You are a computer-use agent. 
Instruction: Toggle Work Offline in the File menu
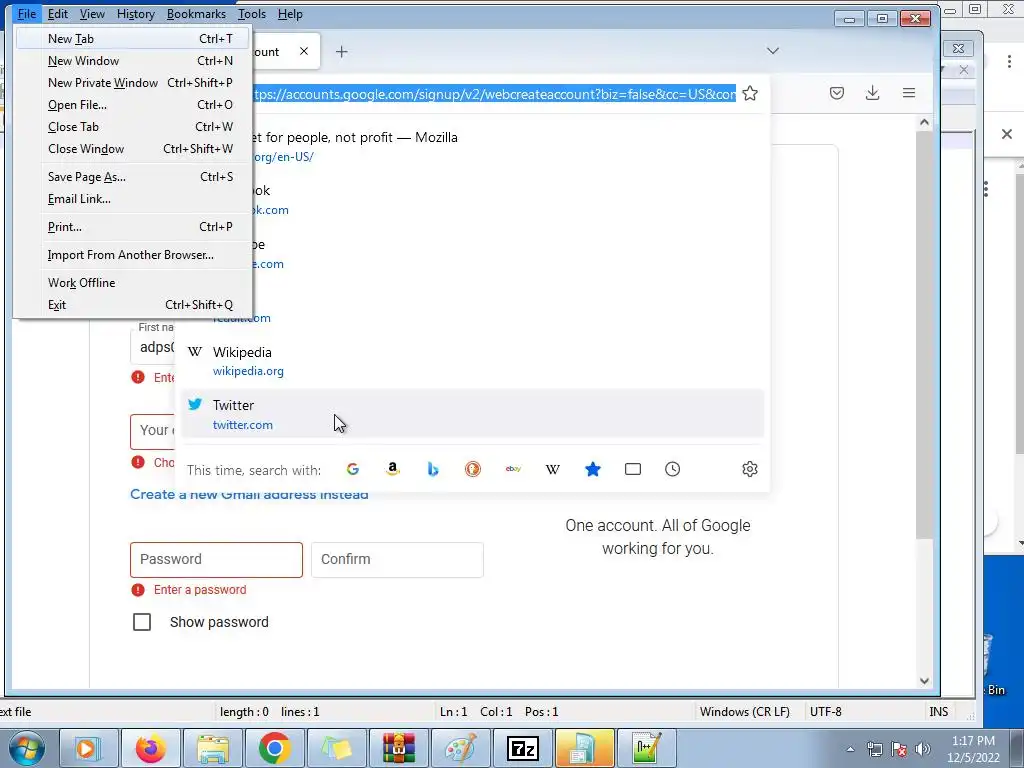coord(133,283)
